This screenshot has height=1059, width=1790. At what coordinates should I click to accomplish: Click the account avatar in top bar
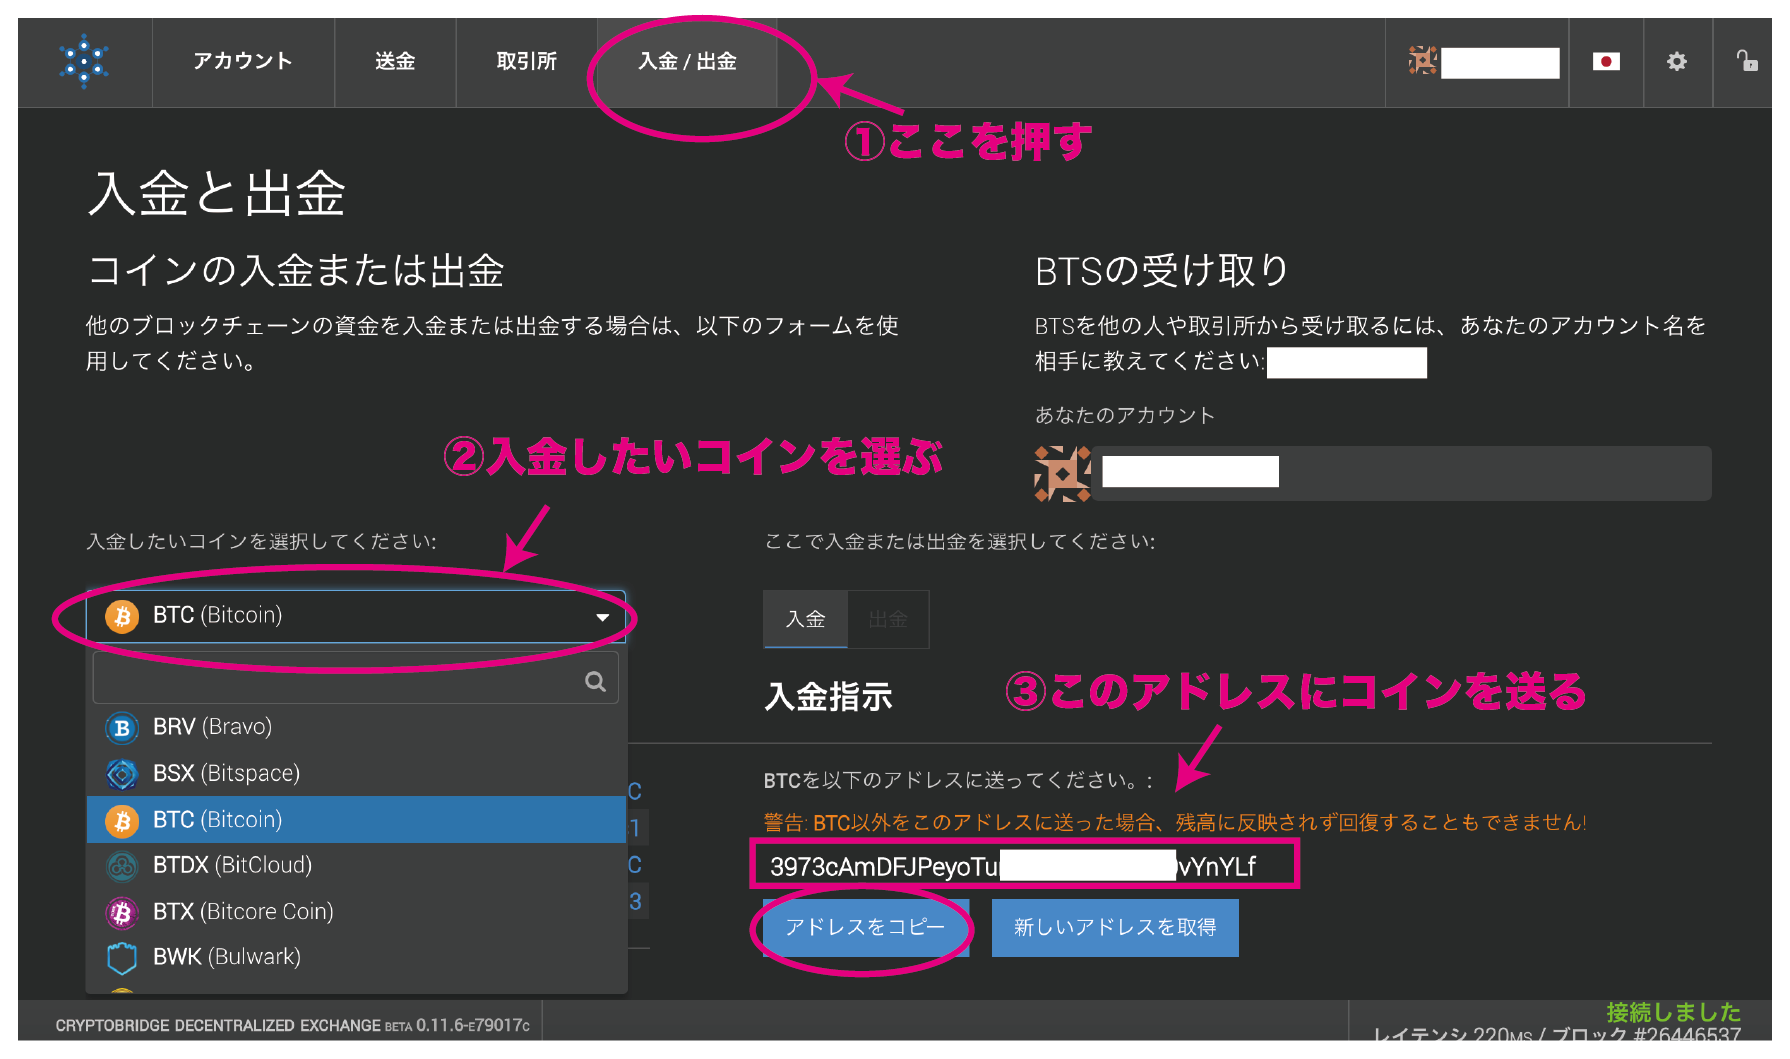(x=1422, y=62)
